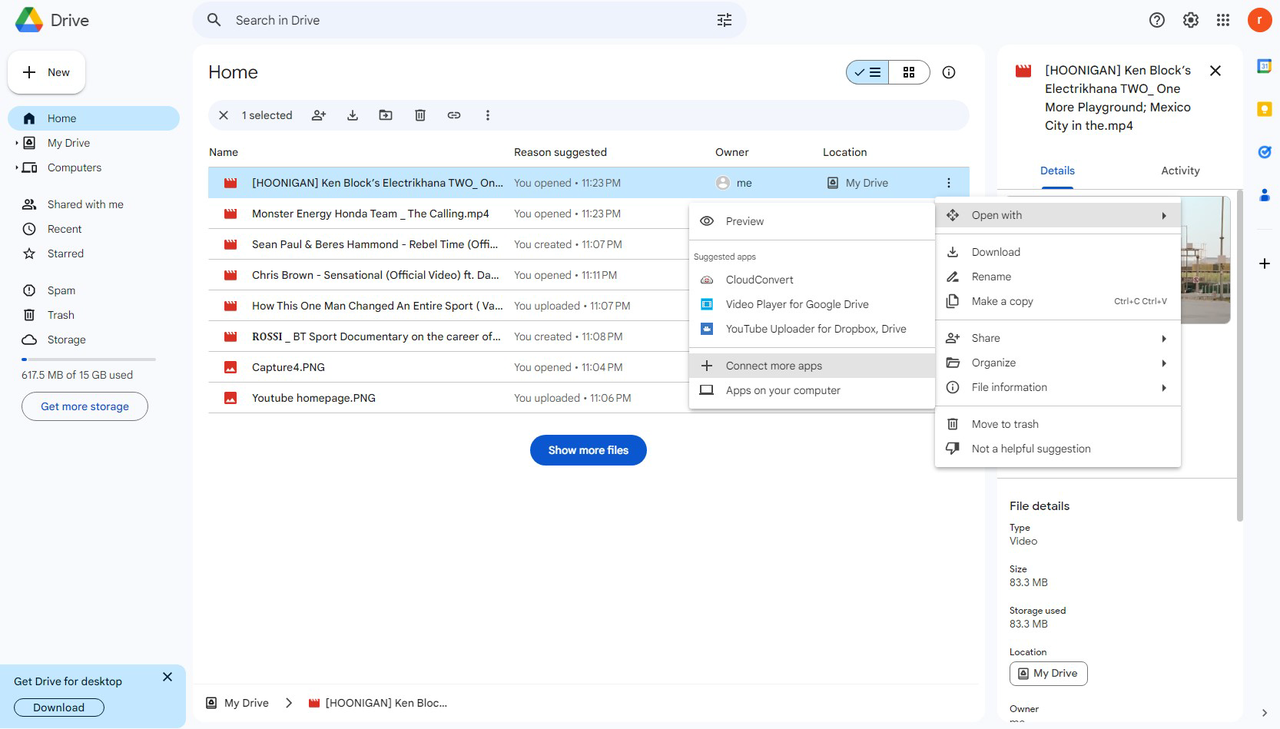
Task: Toggle the file details info panel
Action: tap(948, 72)
